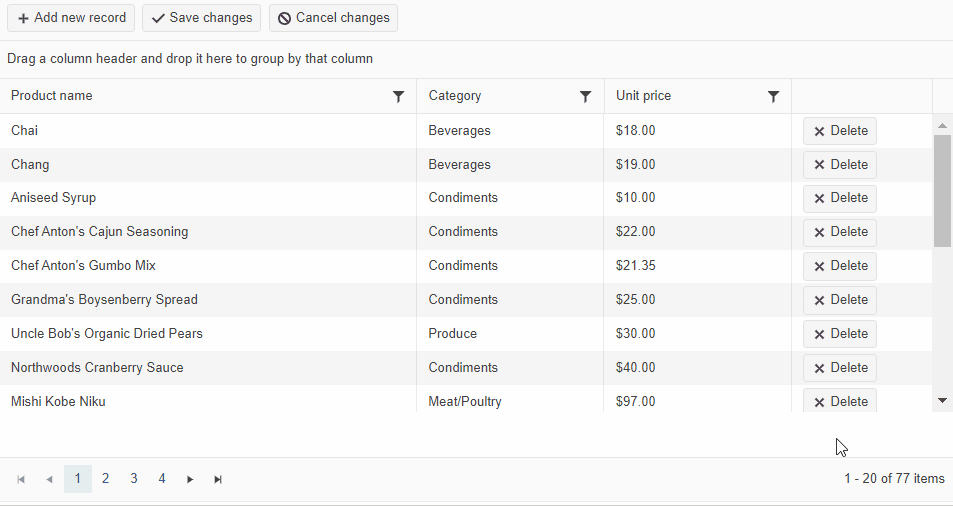Click the scrollbar up arrow
Image resolution: width=953 pixels, height=506 pixels.
[x=942, y=126]
